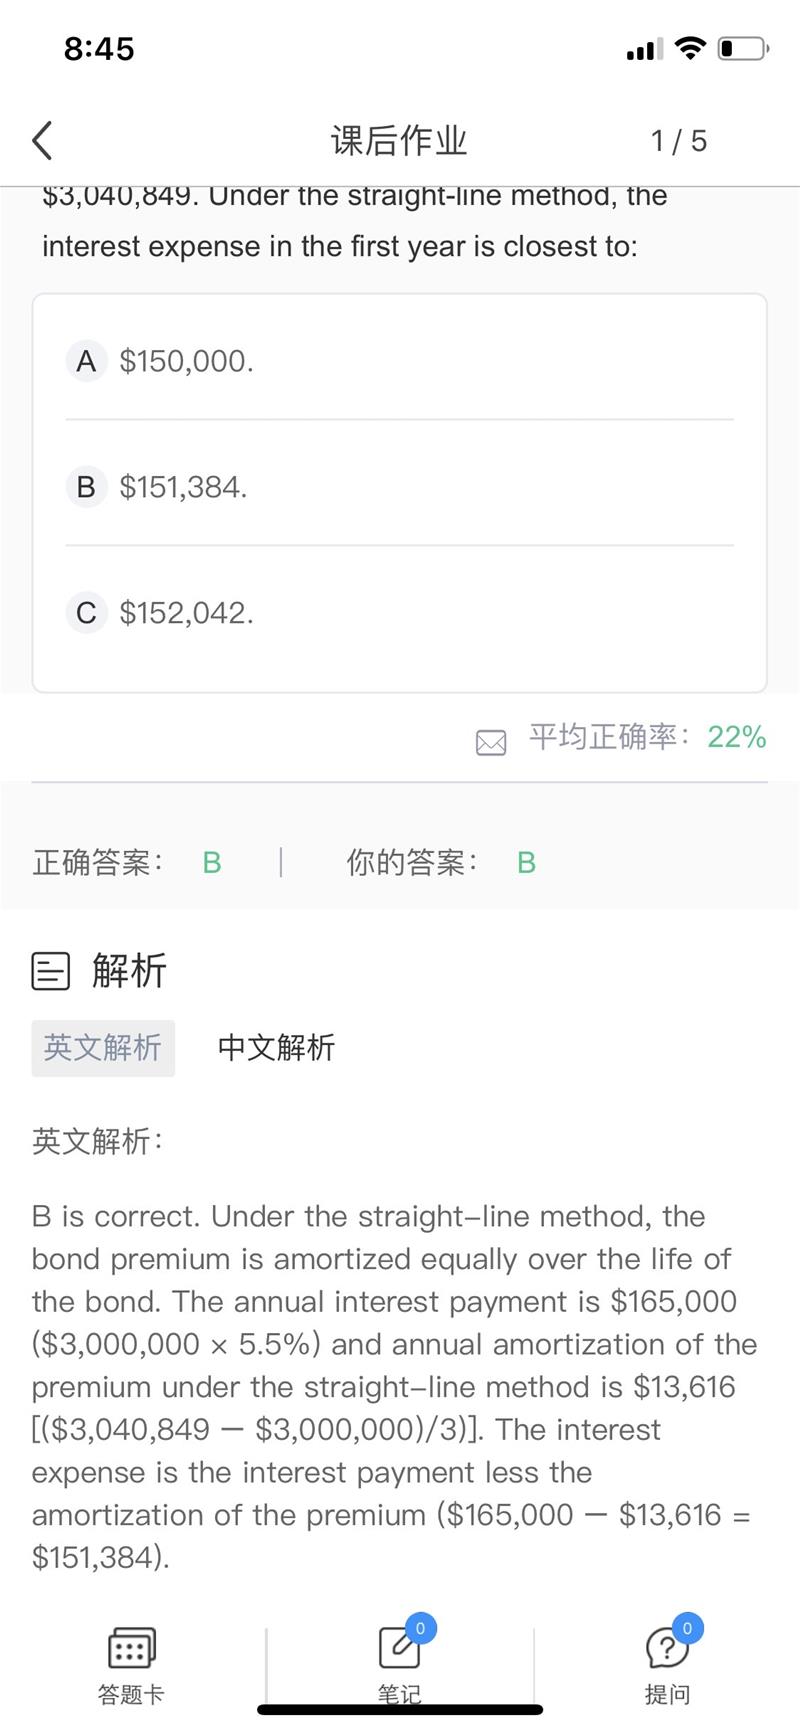Screen dimensions: 800x1732
Task: Tap the 1 / 5 question counter
Action: coord(679,141)
